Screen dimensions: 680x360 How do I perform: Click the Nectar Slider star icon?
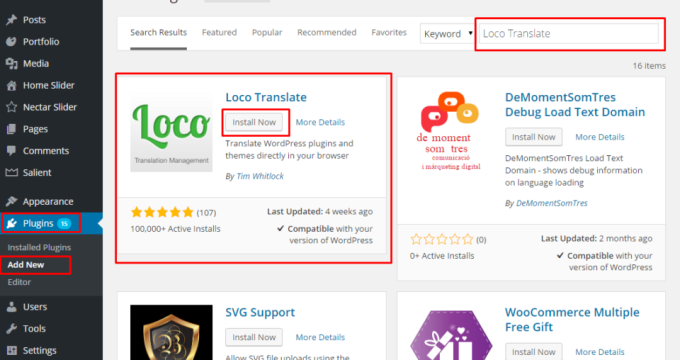(x=12, y=107)
